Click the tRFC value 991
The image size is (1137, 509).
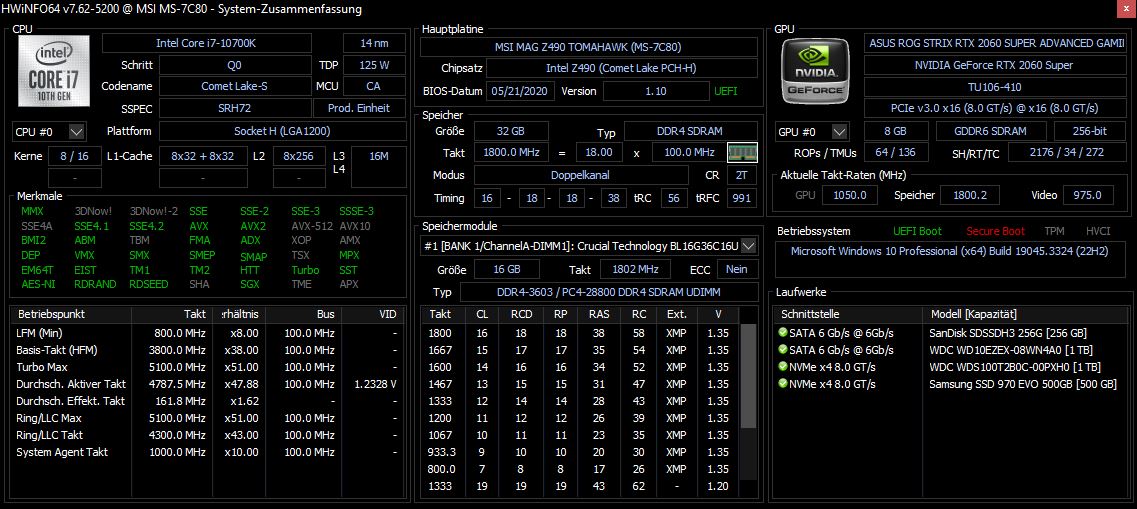point(742,197)
